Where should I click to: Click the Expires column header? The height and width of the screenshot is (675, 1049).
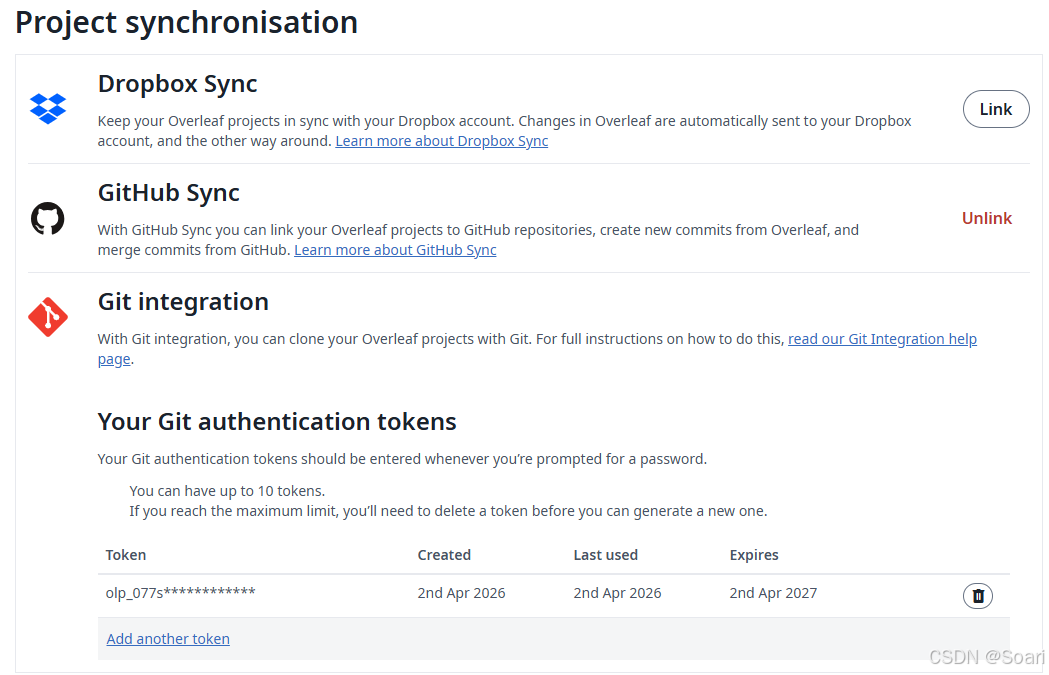click(754, 555)
